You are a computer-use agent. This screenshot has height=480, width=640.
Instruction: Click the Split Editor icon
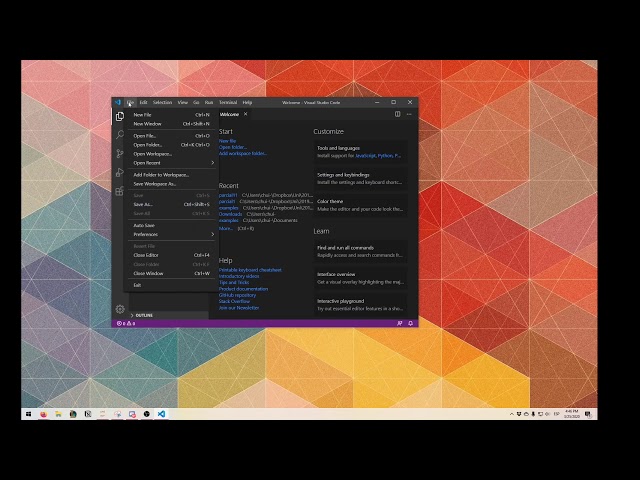(397, 114)
